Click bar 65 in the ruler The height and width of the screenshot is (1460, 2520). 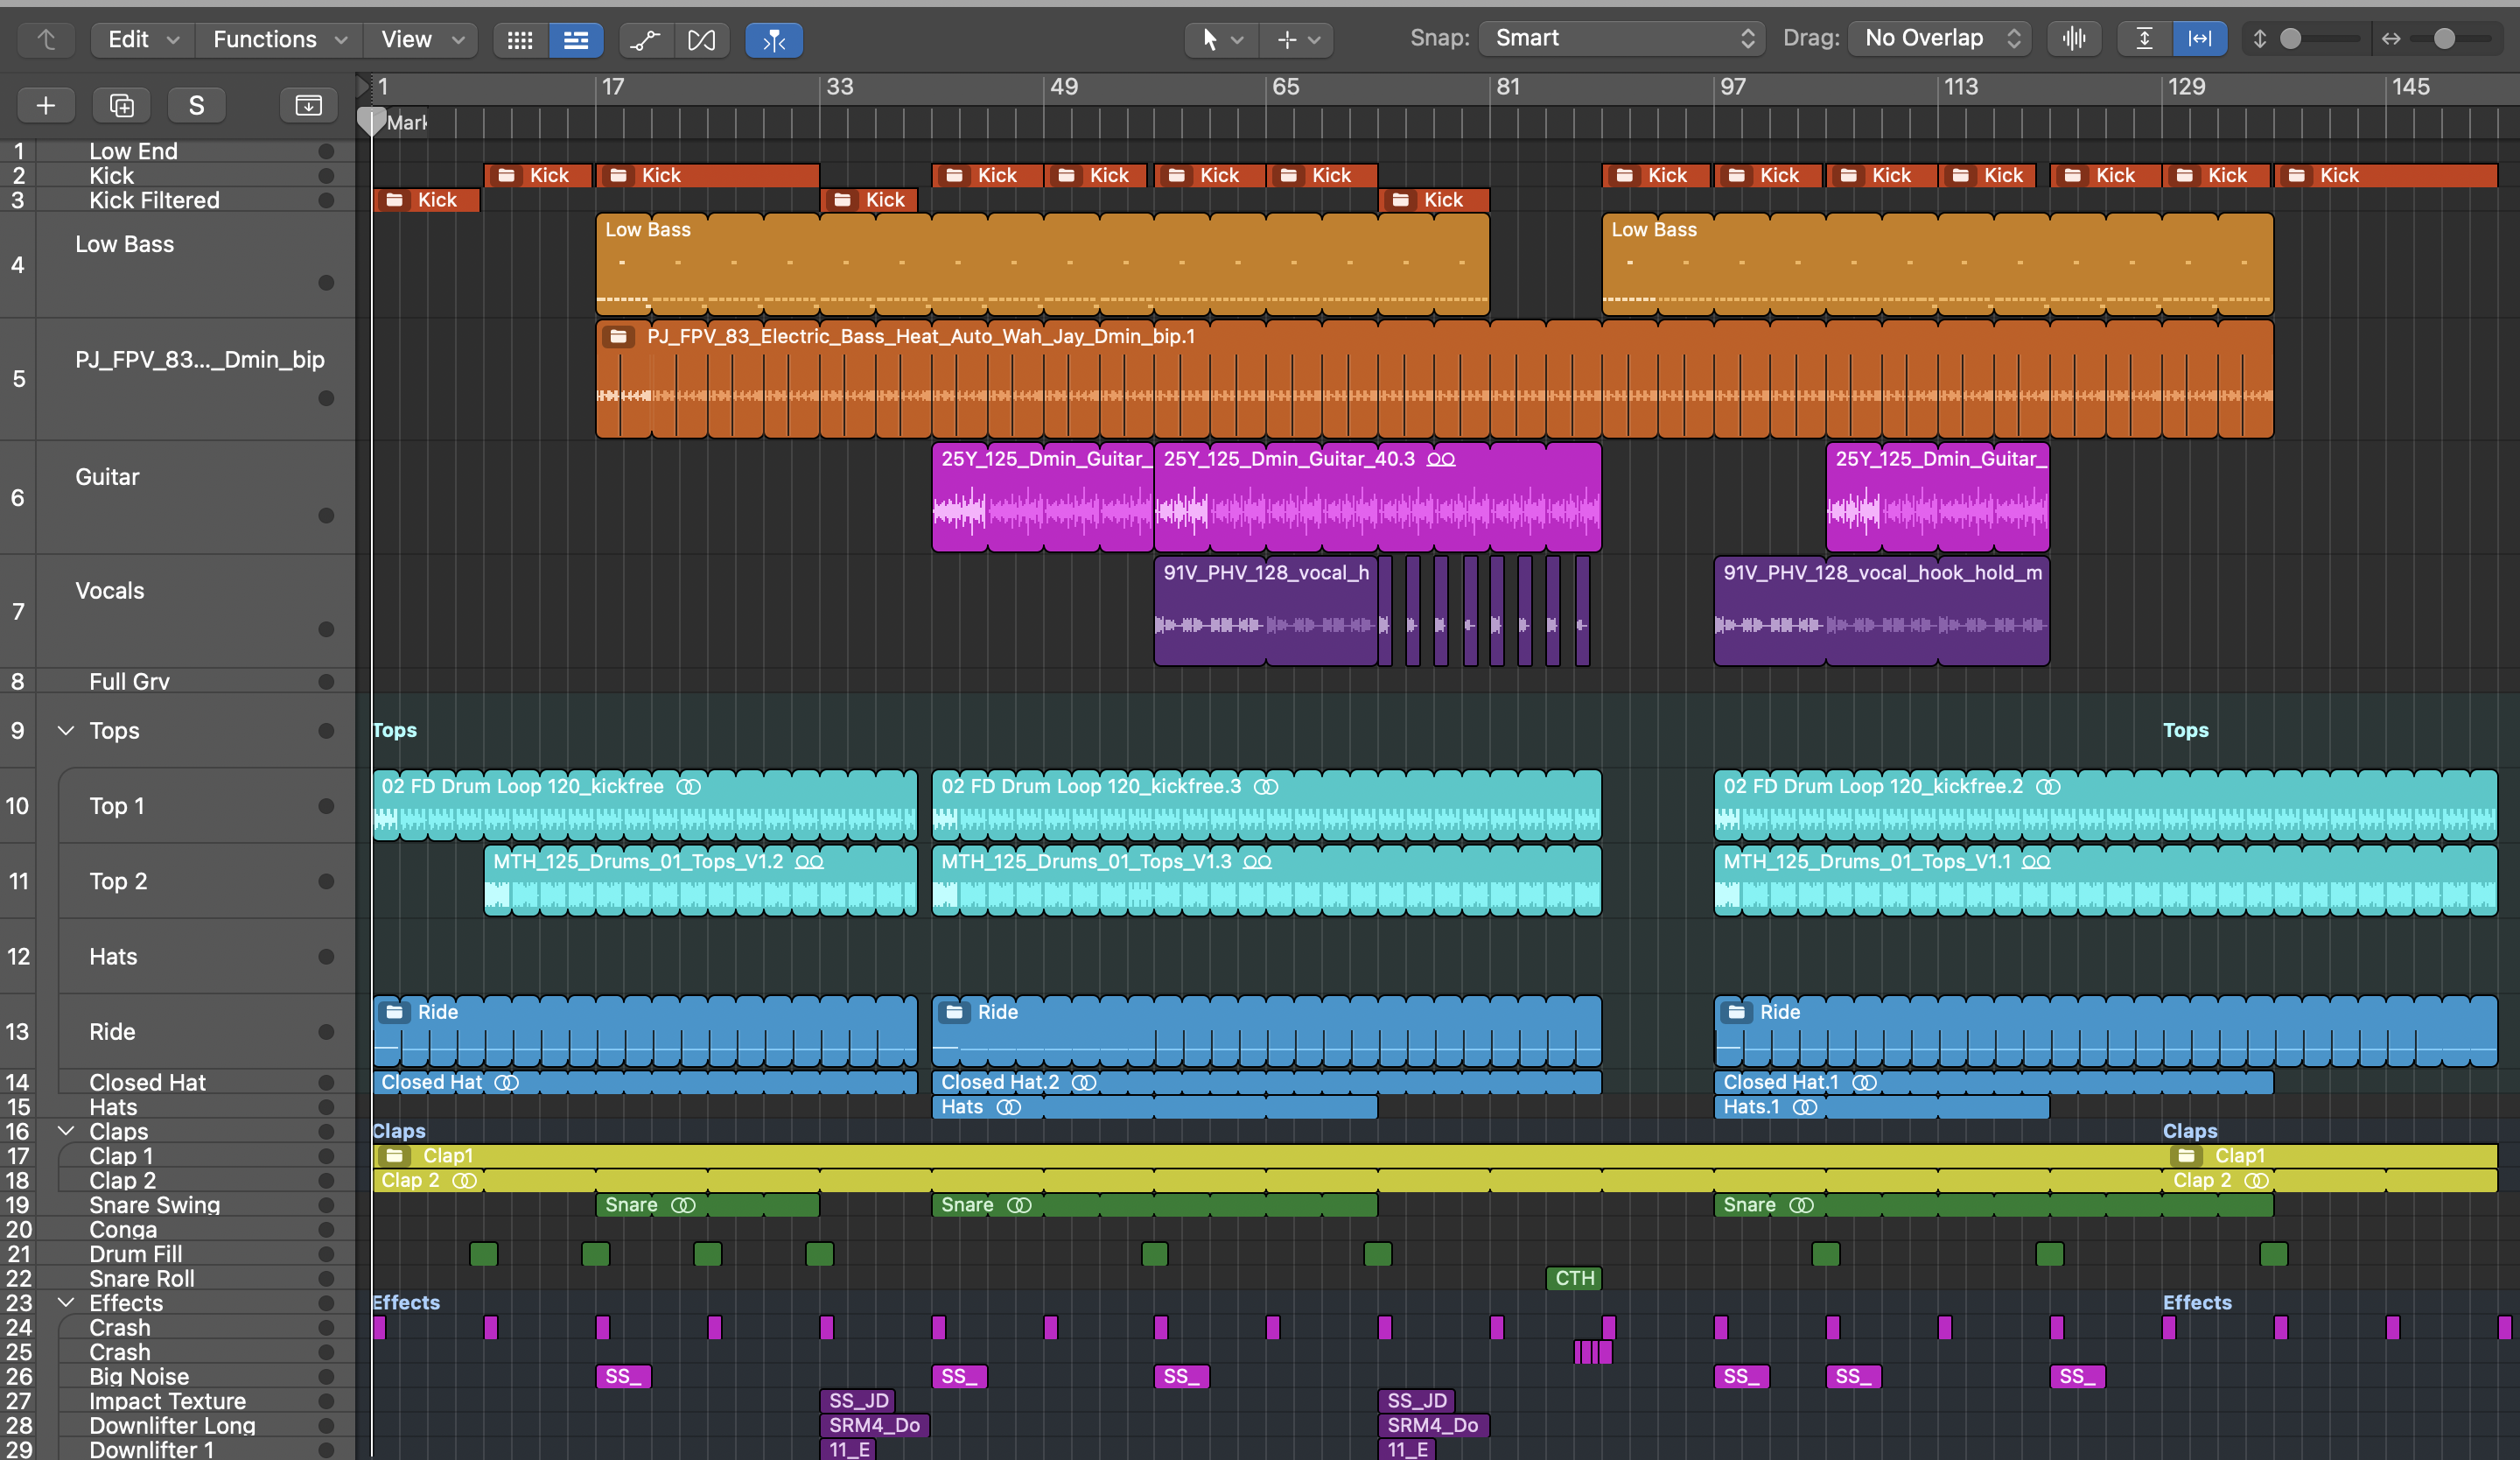coord(1286,87)
